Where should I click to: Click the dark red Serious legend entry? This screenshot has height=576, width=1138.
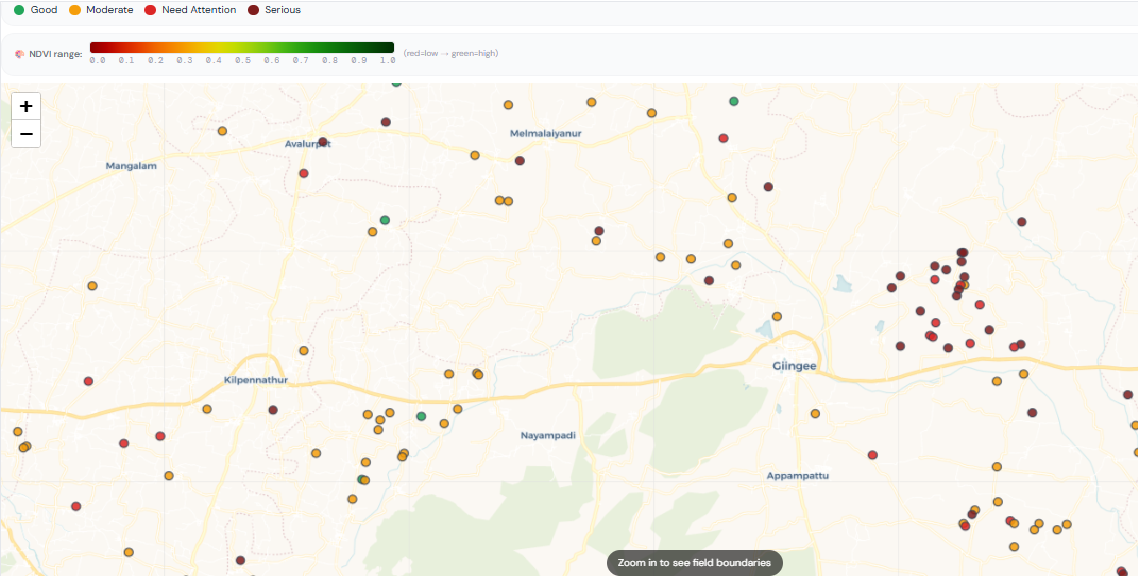coord(274,10)
